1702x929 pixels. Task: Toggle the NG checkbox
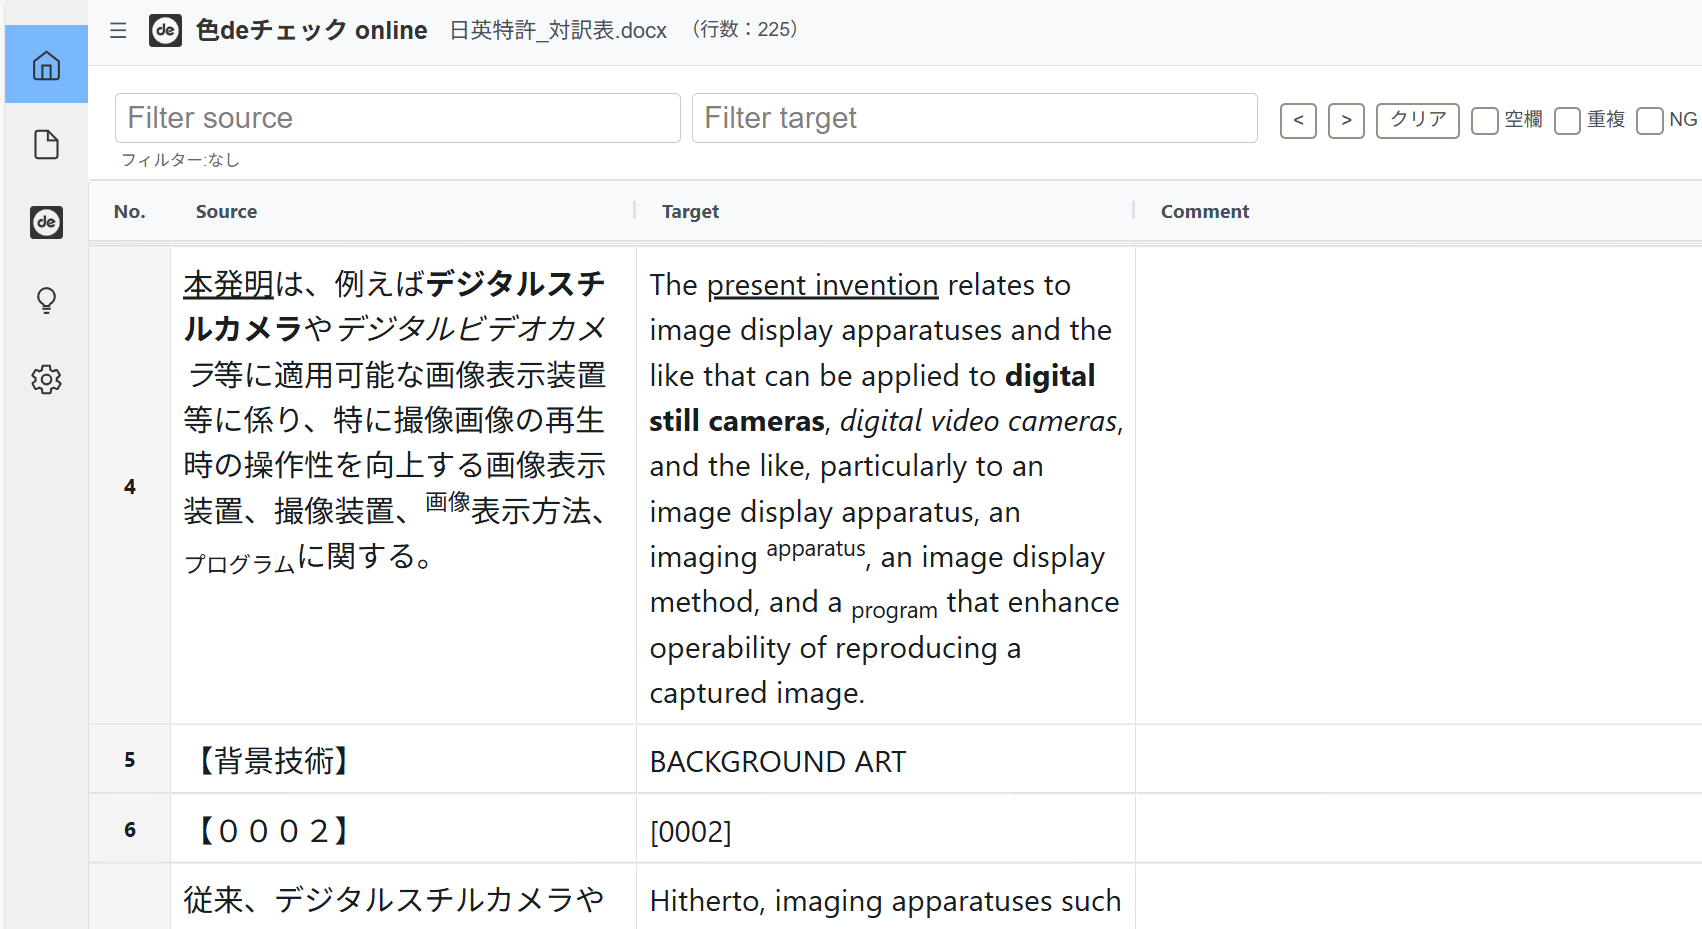point(1650,121)
